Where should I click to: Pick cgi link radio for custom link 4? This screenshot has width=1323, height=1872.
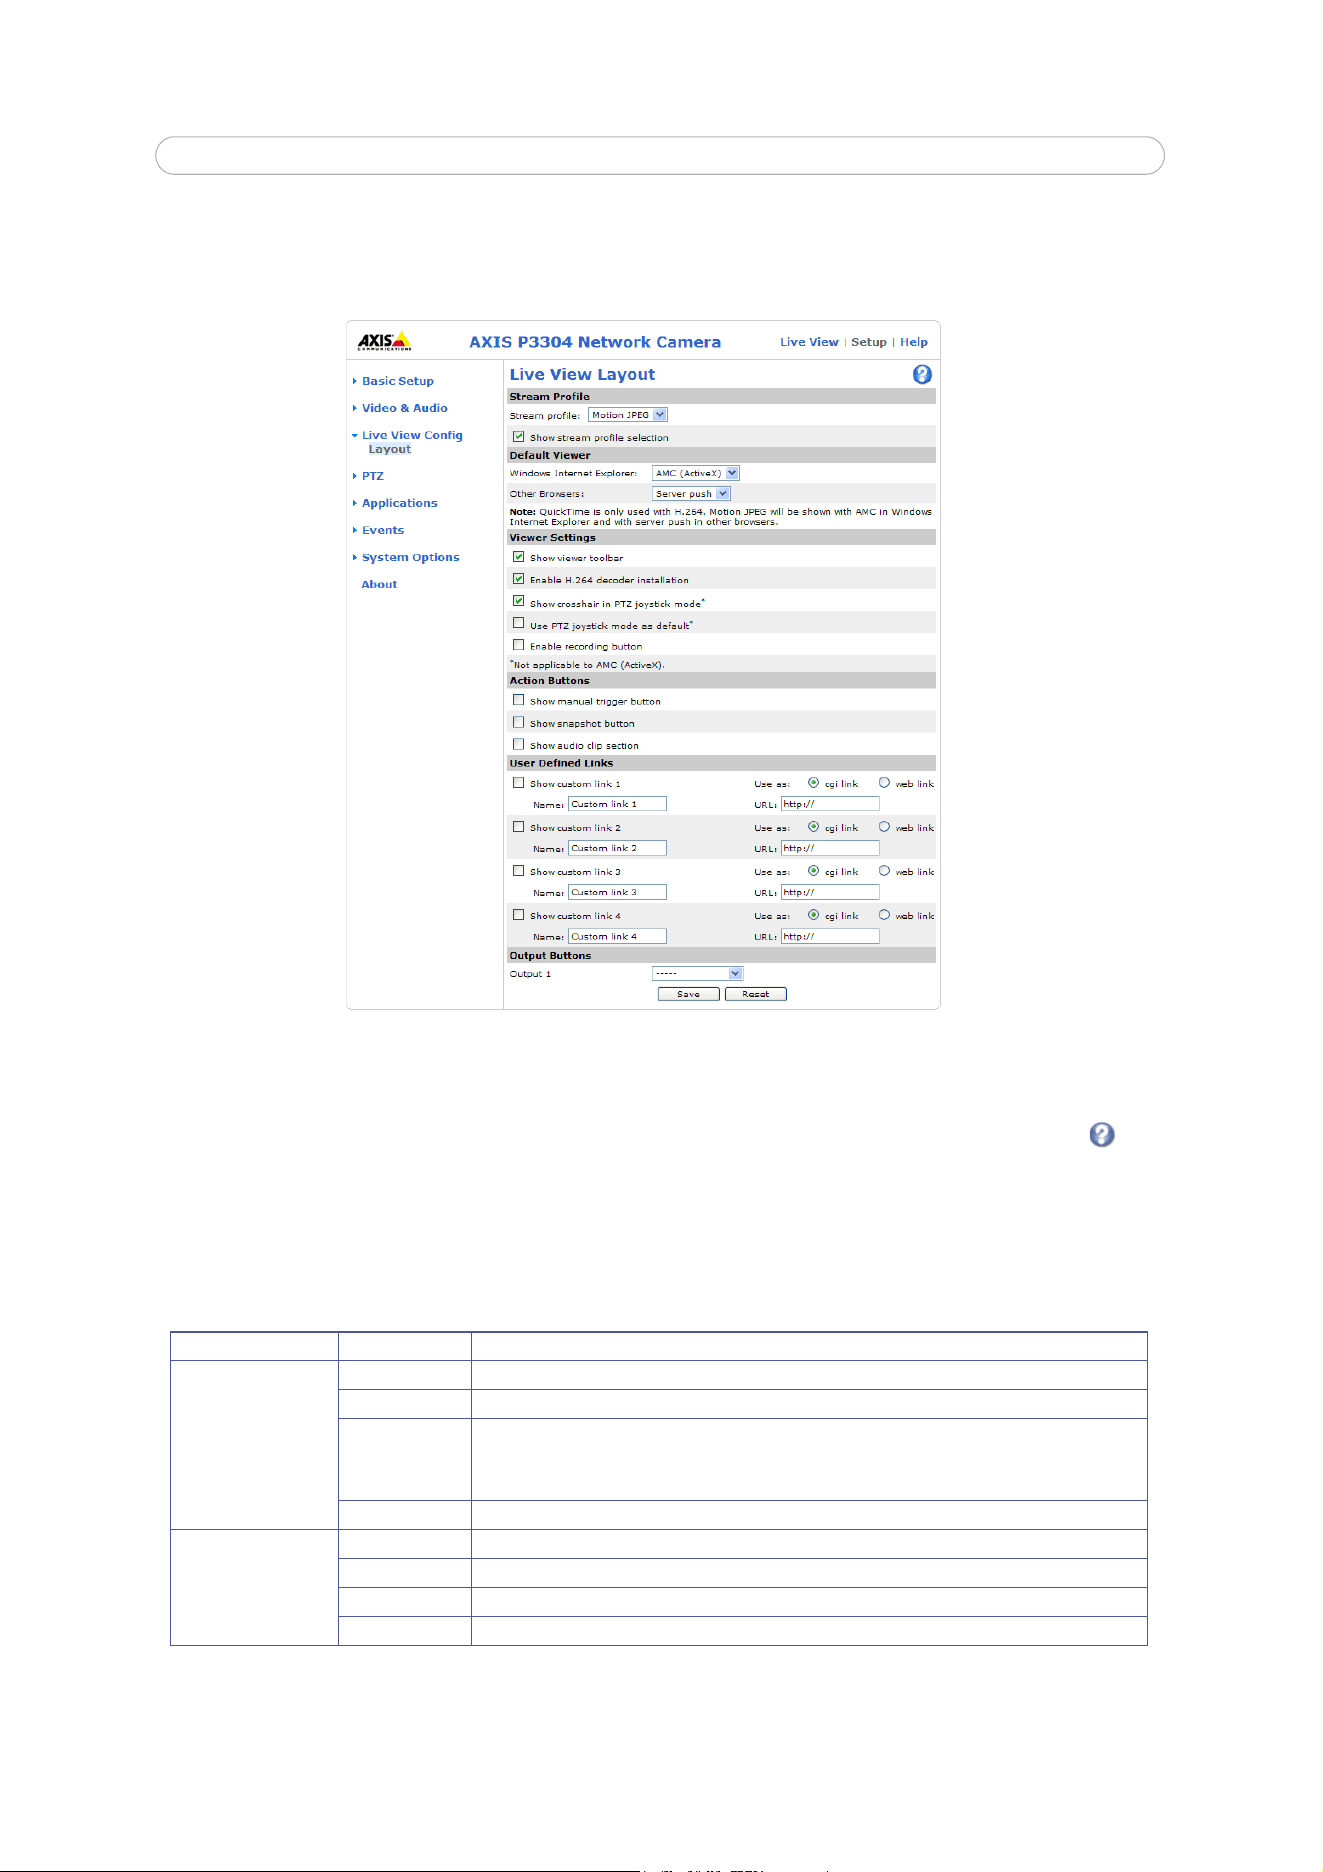pos(813,915)
